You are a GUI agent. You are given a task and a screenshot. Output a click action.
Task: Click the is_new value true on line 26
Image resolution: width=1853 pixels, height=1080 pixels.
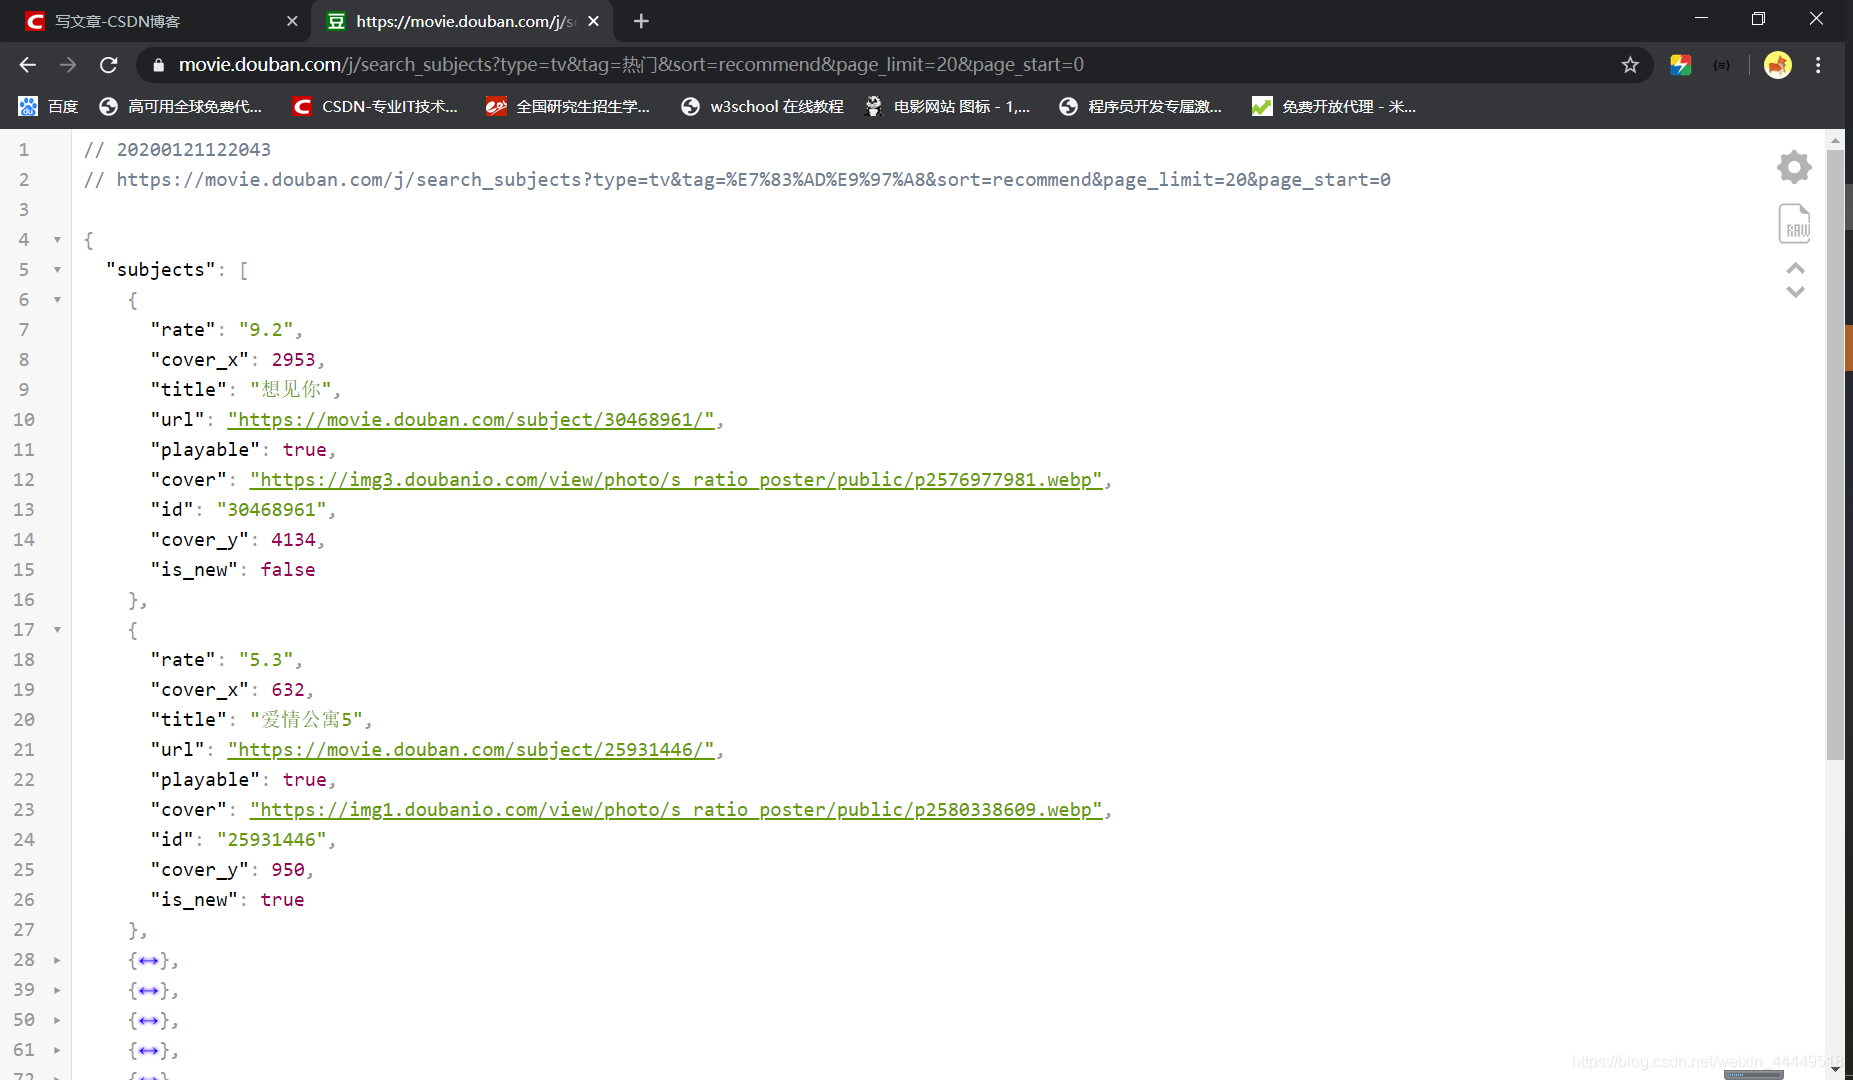pos(282,900)
